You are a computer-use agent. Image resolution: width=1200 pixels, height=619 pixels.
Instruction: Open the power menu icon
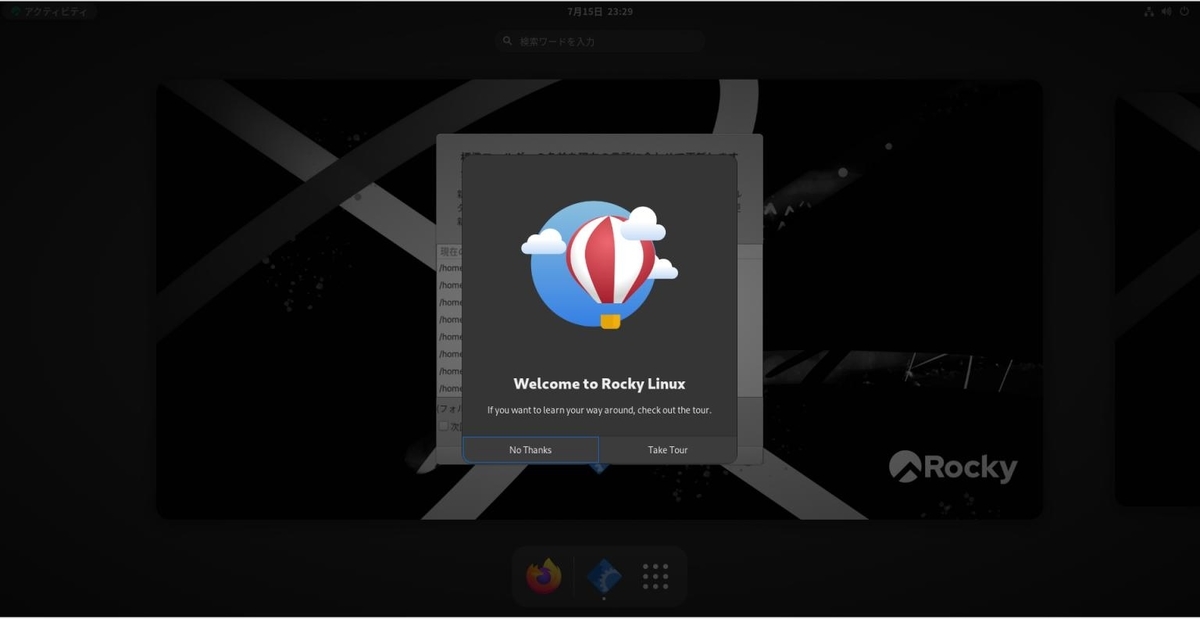1185,12
